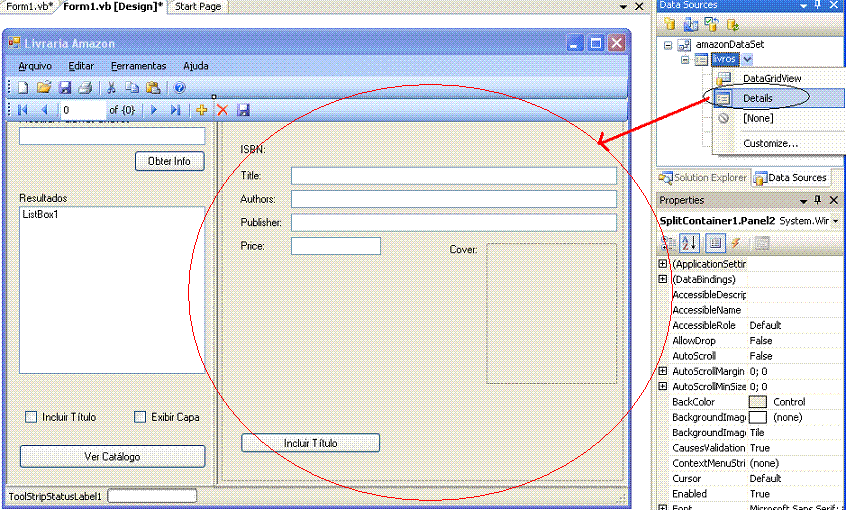
Task: Click the Add New yellow plus icon
Action: [202, 110]
